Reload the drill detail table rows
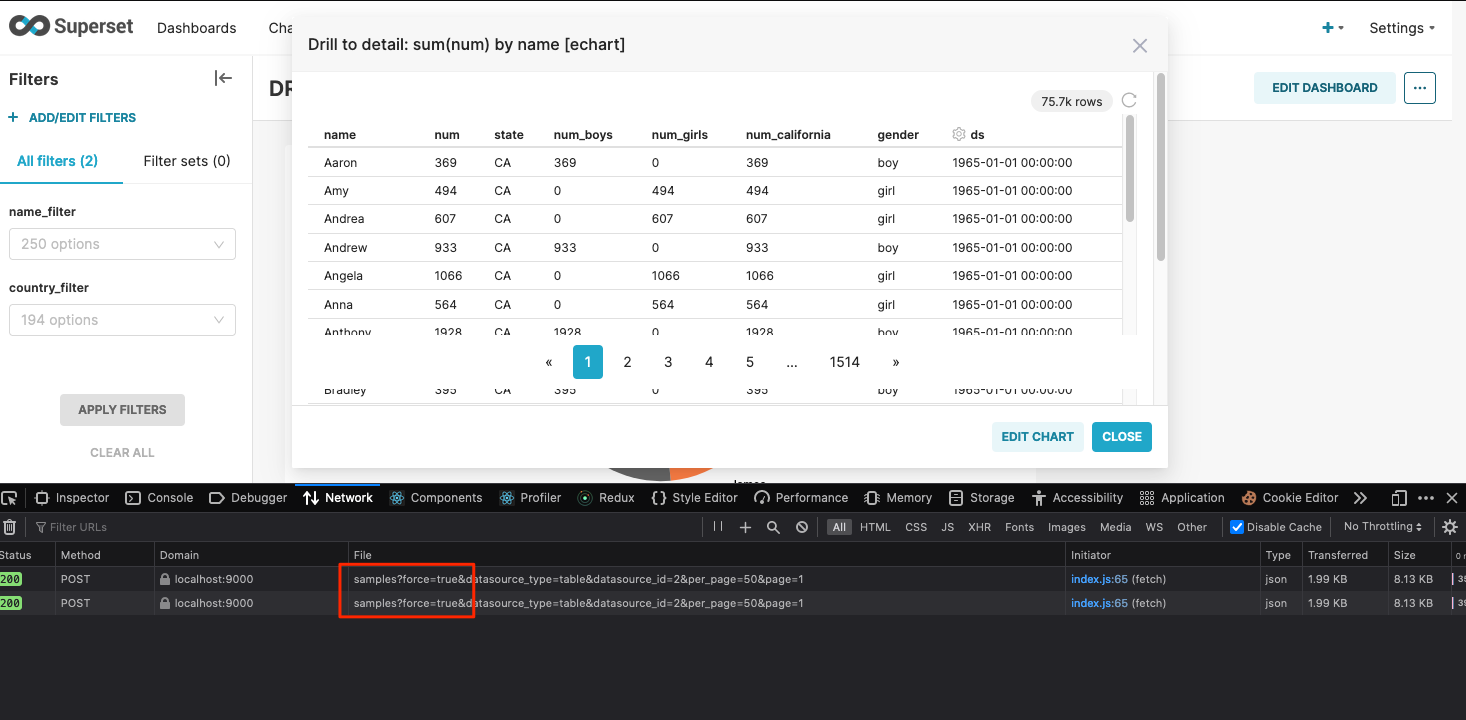This screenshot has width=1466, height=720. point(1129,100)
